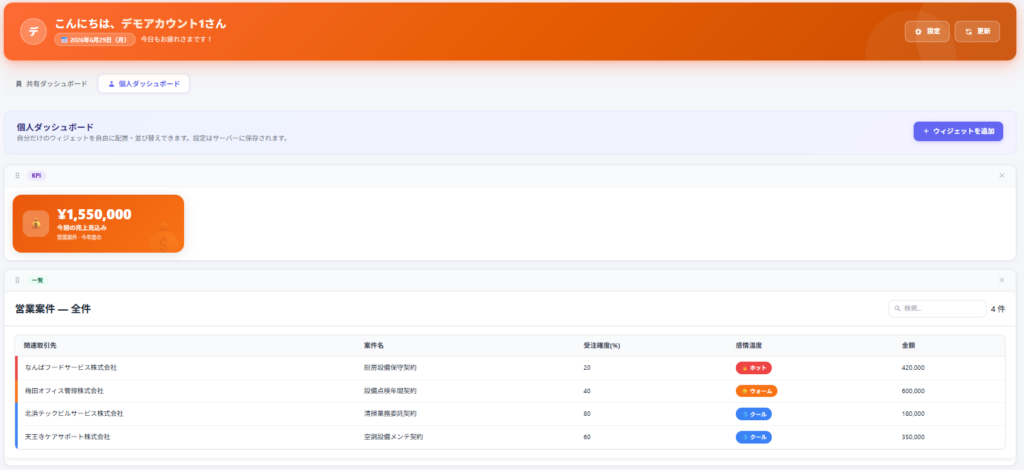1024x470 pixels.
Task: Grab the KPI widget drag handle
Action: (x=18, y=175)
